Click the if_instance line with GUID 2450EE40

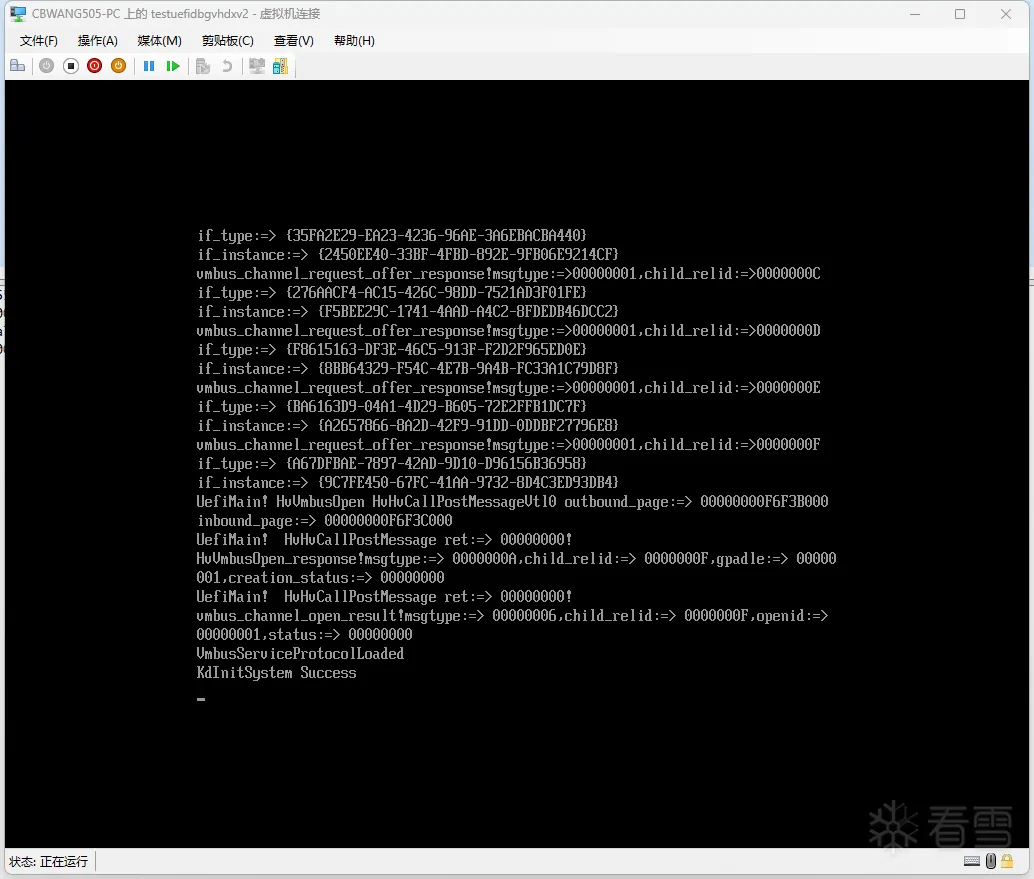pyautogui.click(x=408, y=255)
